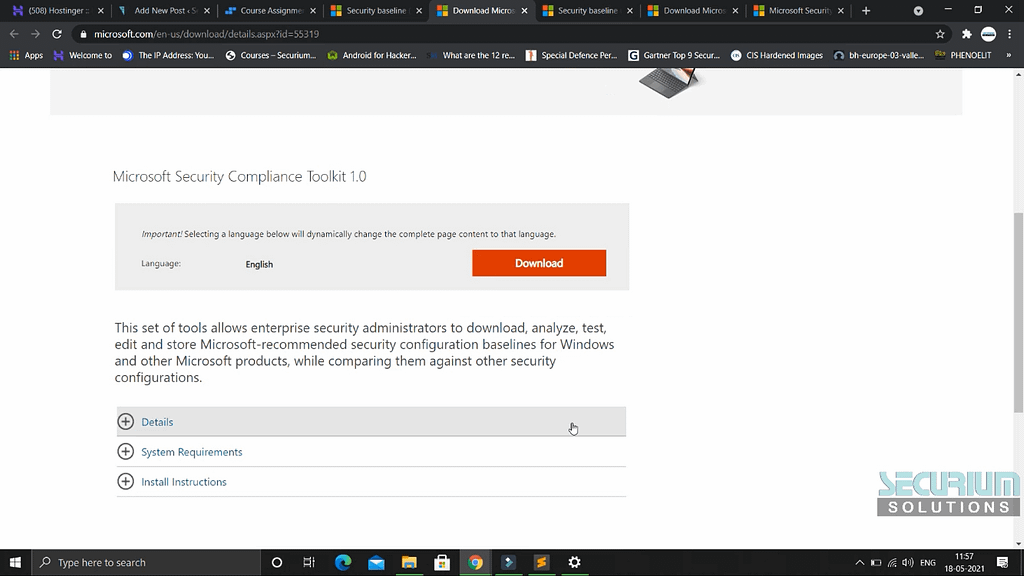Open the tab search dropdown

pos(918,10)
